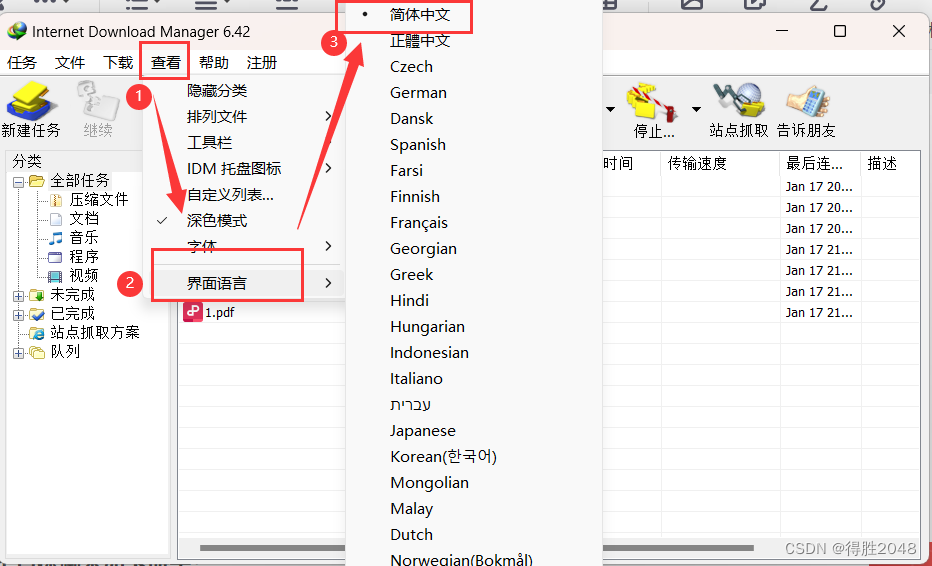Image resolution: width=932 pixels, height=566 pixels.
Task: Open the 下载 menu
Action: pyautogui.click(x=118, y=62)
